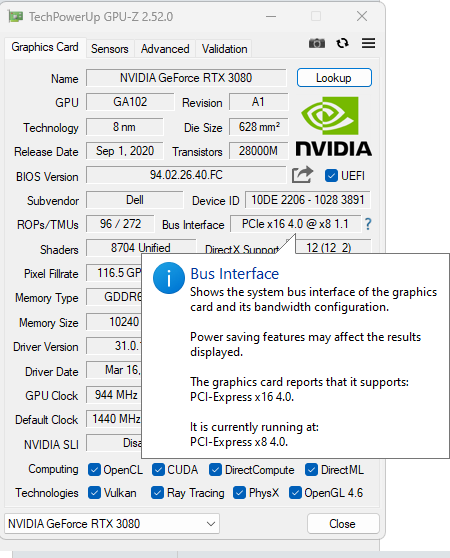Open the Validation tab
450x558 pixels.
pos(224,49)
